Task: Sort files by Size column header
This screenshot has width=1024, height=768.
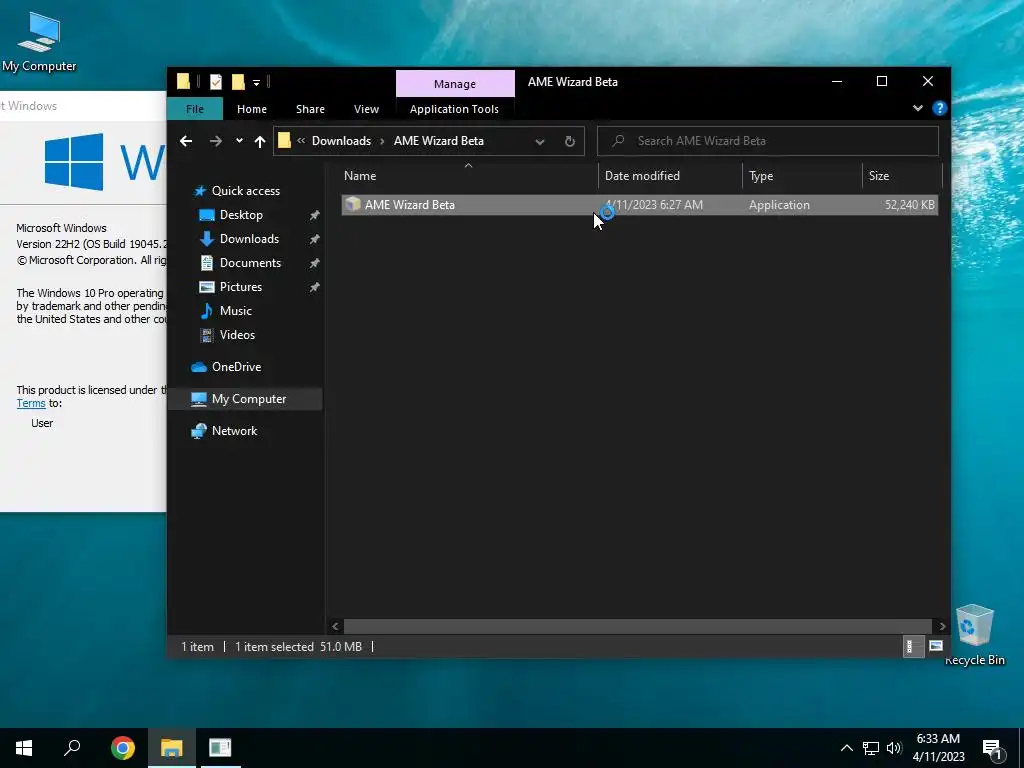Action: 903,176
